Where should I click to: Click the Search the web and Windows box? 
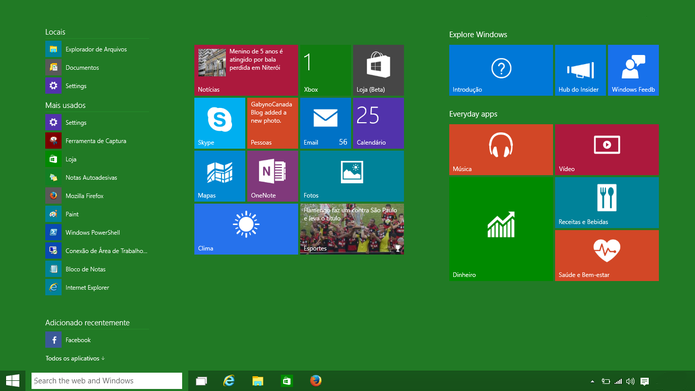[x=107, y=381]
